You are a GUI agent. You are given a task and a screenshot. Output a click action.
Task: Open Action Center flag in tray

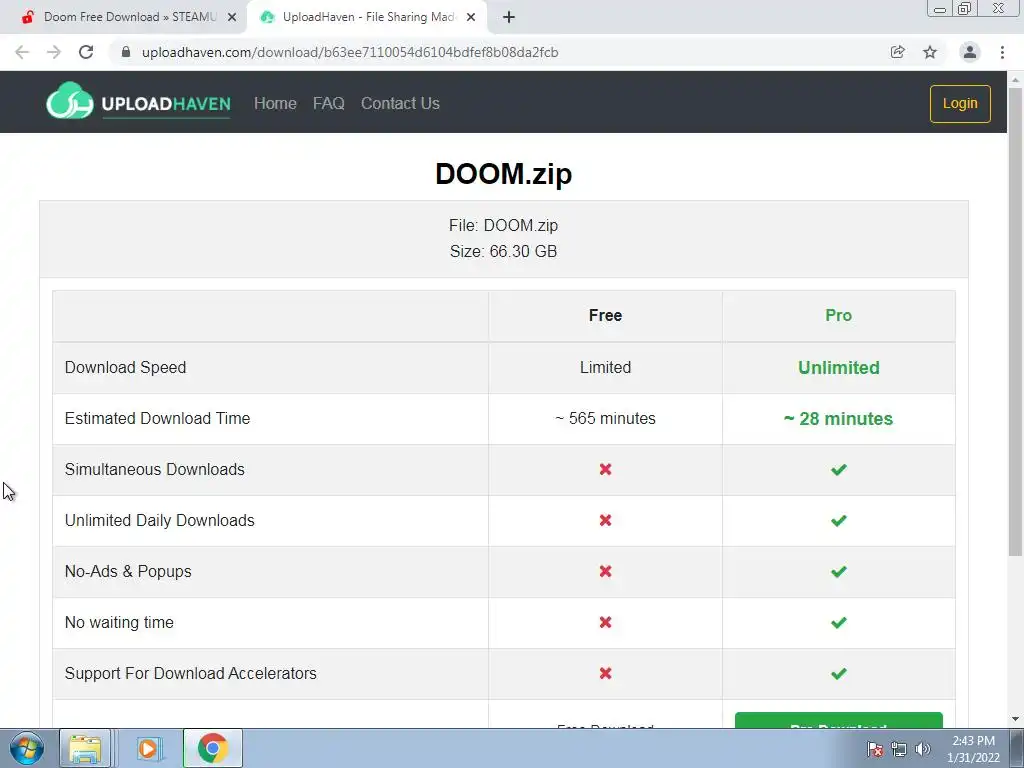tap(875, 749)
